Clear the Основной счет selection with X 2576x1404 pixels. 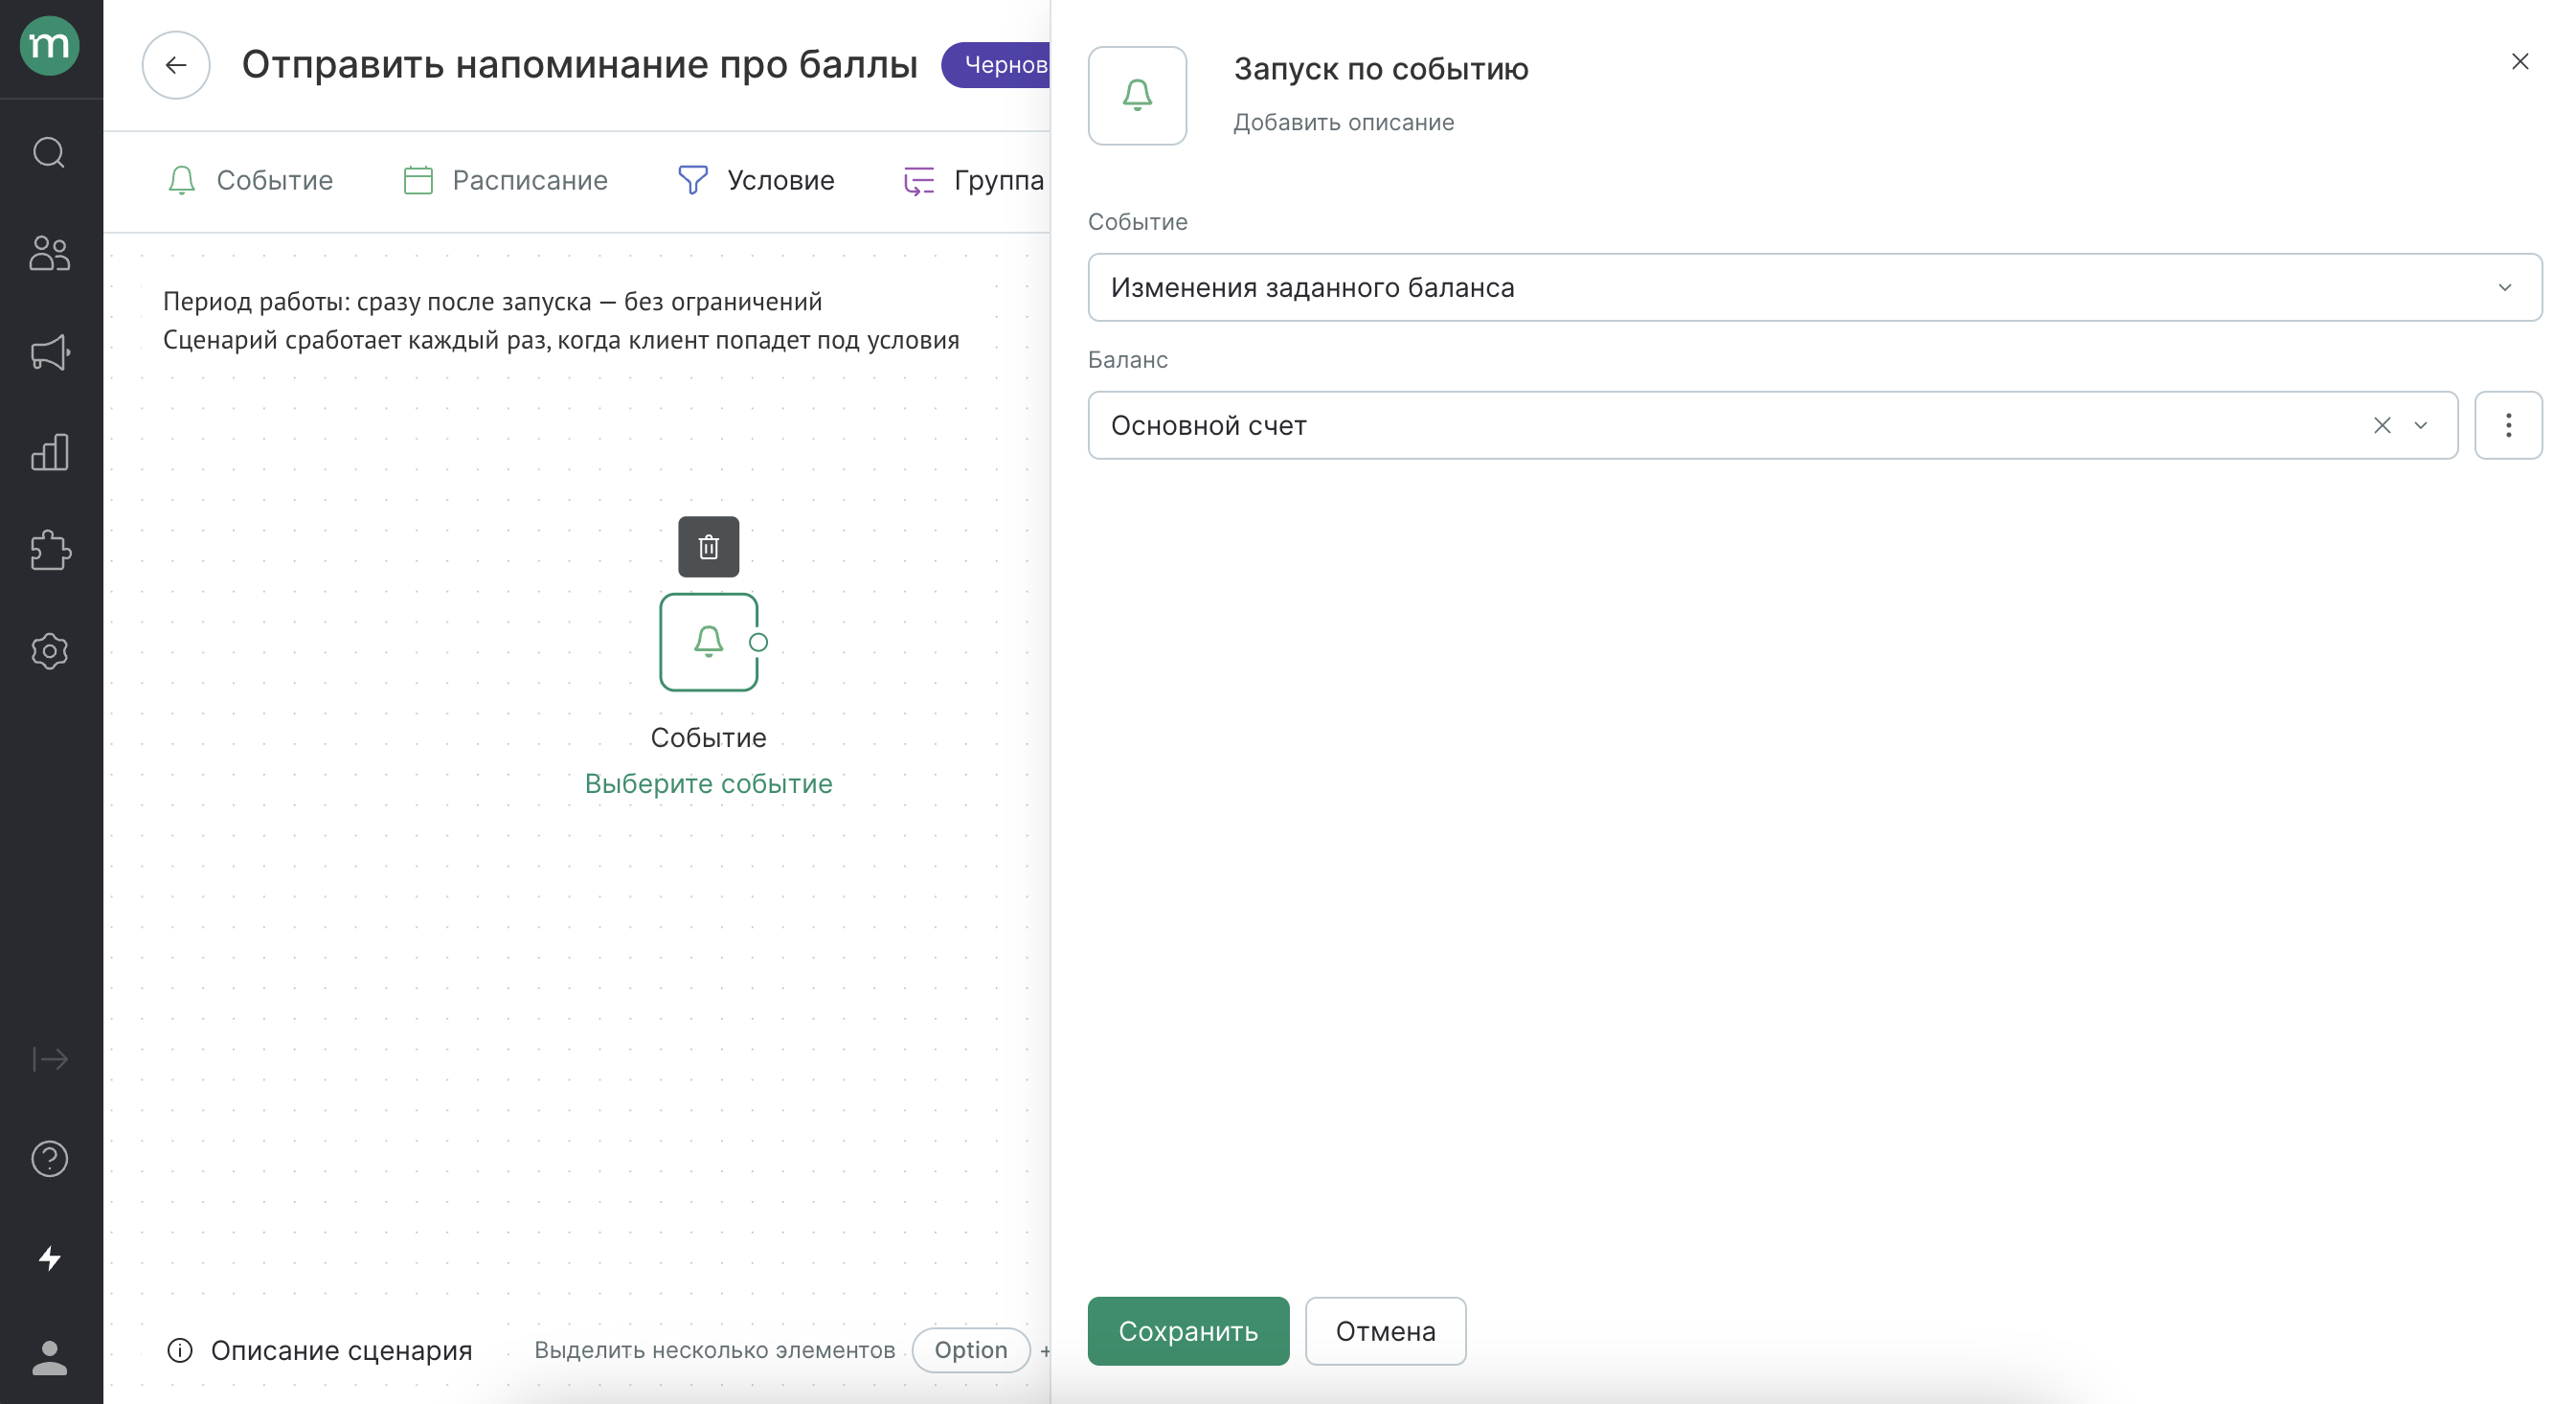(x=2383, y=425)
